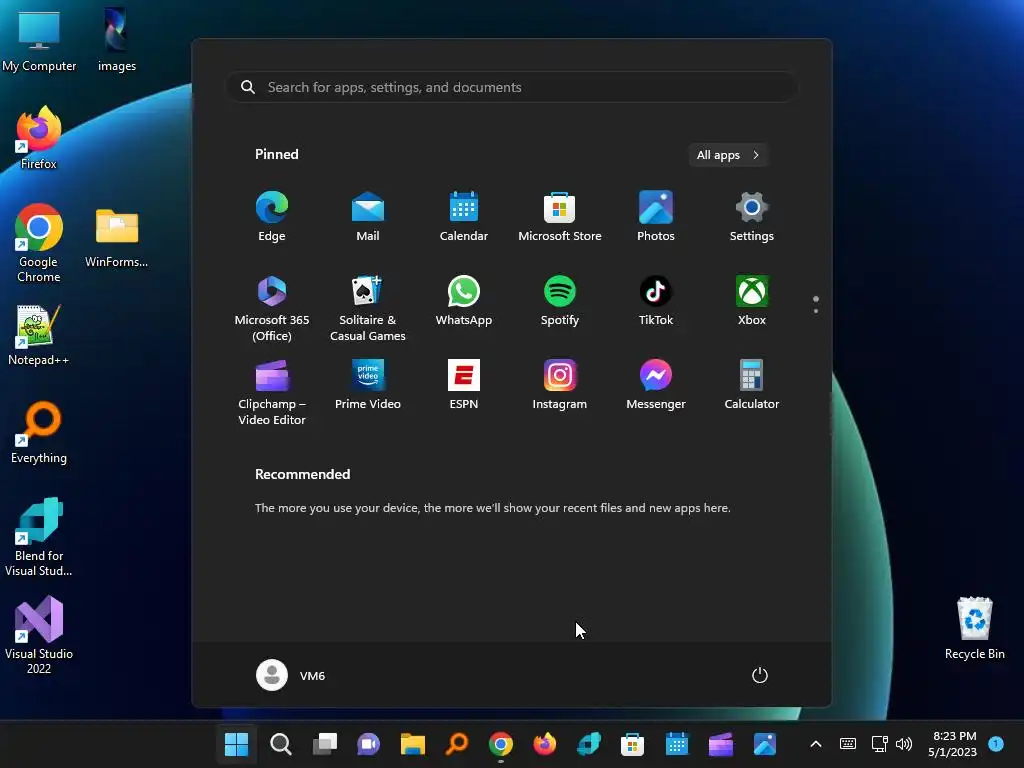Open File Explorer from taskbar
Viewport: 1024px width, 768px height.
click(x=413, y=744)
